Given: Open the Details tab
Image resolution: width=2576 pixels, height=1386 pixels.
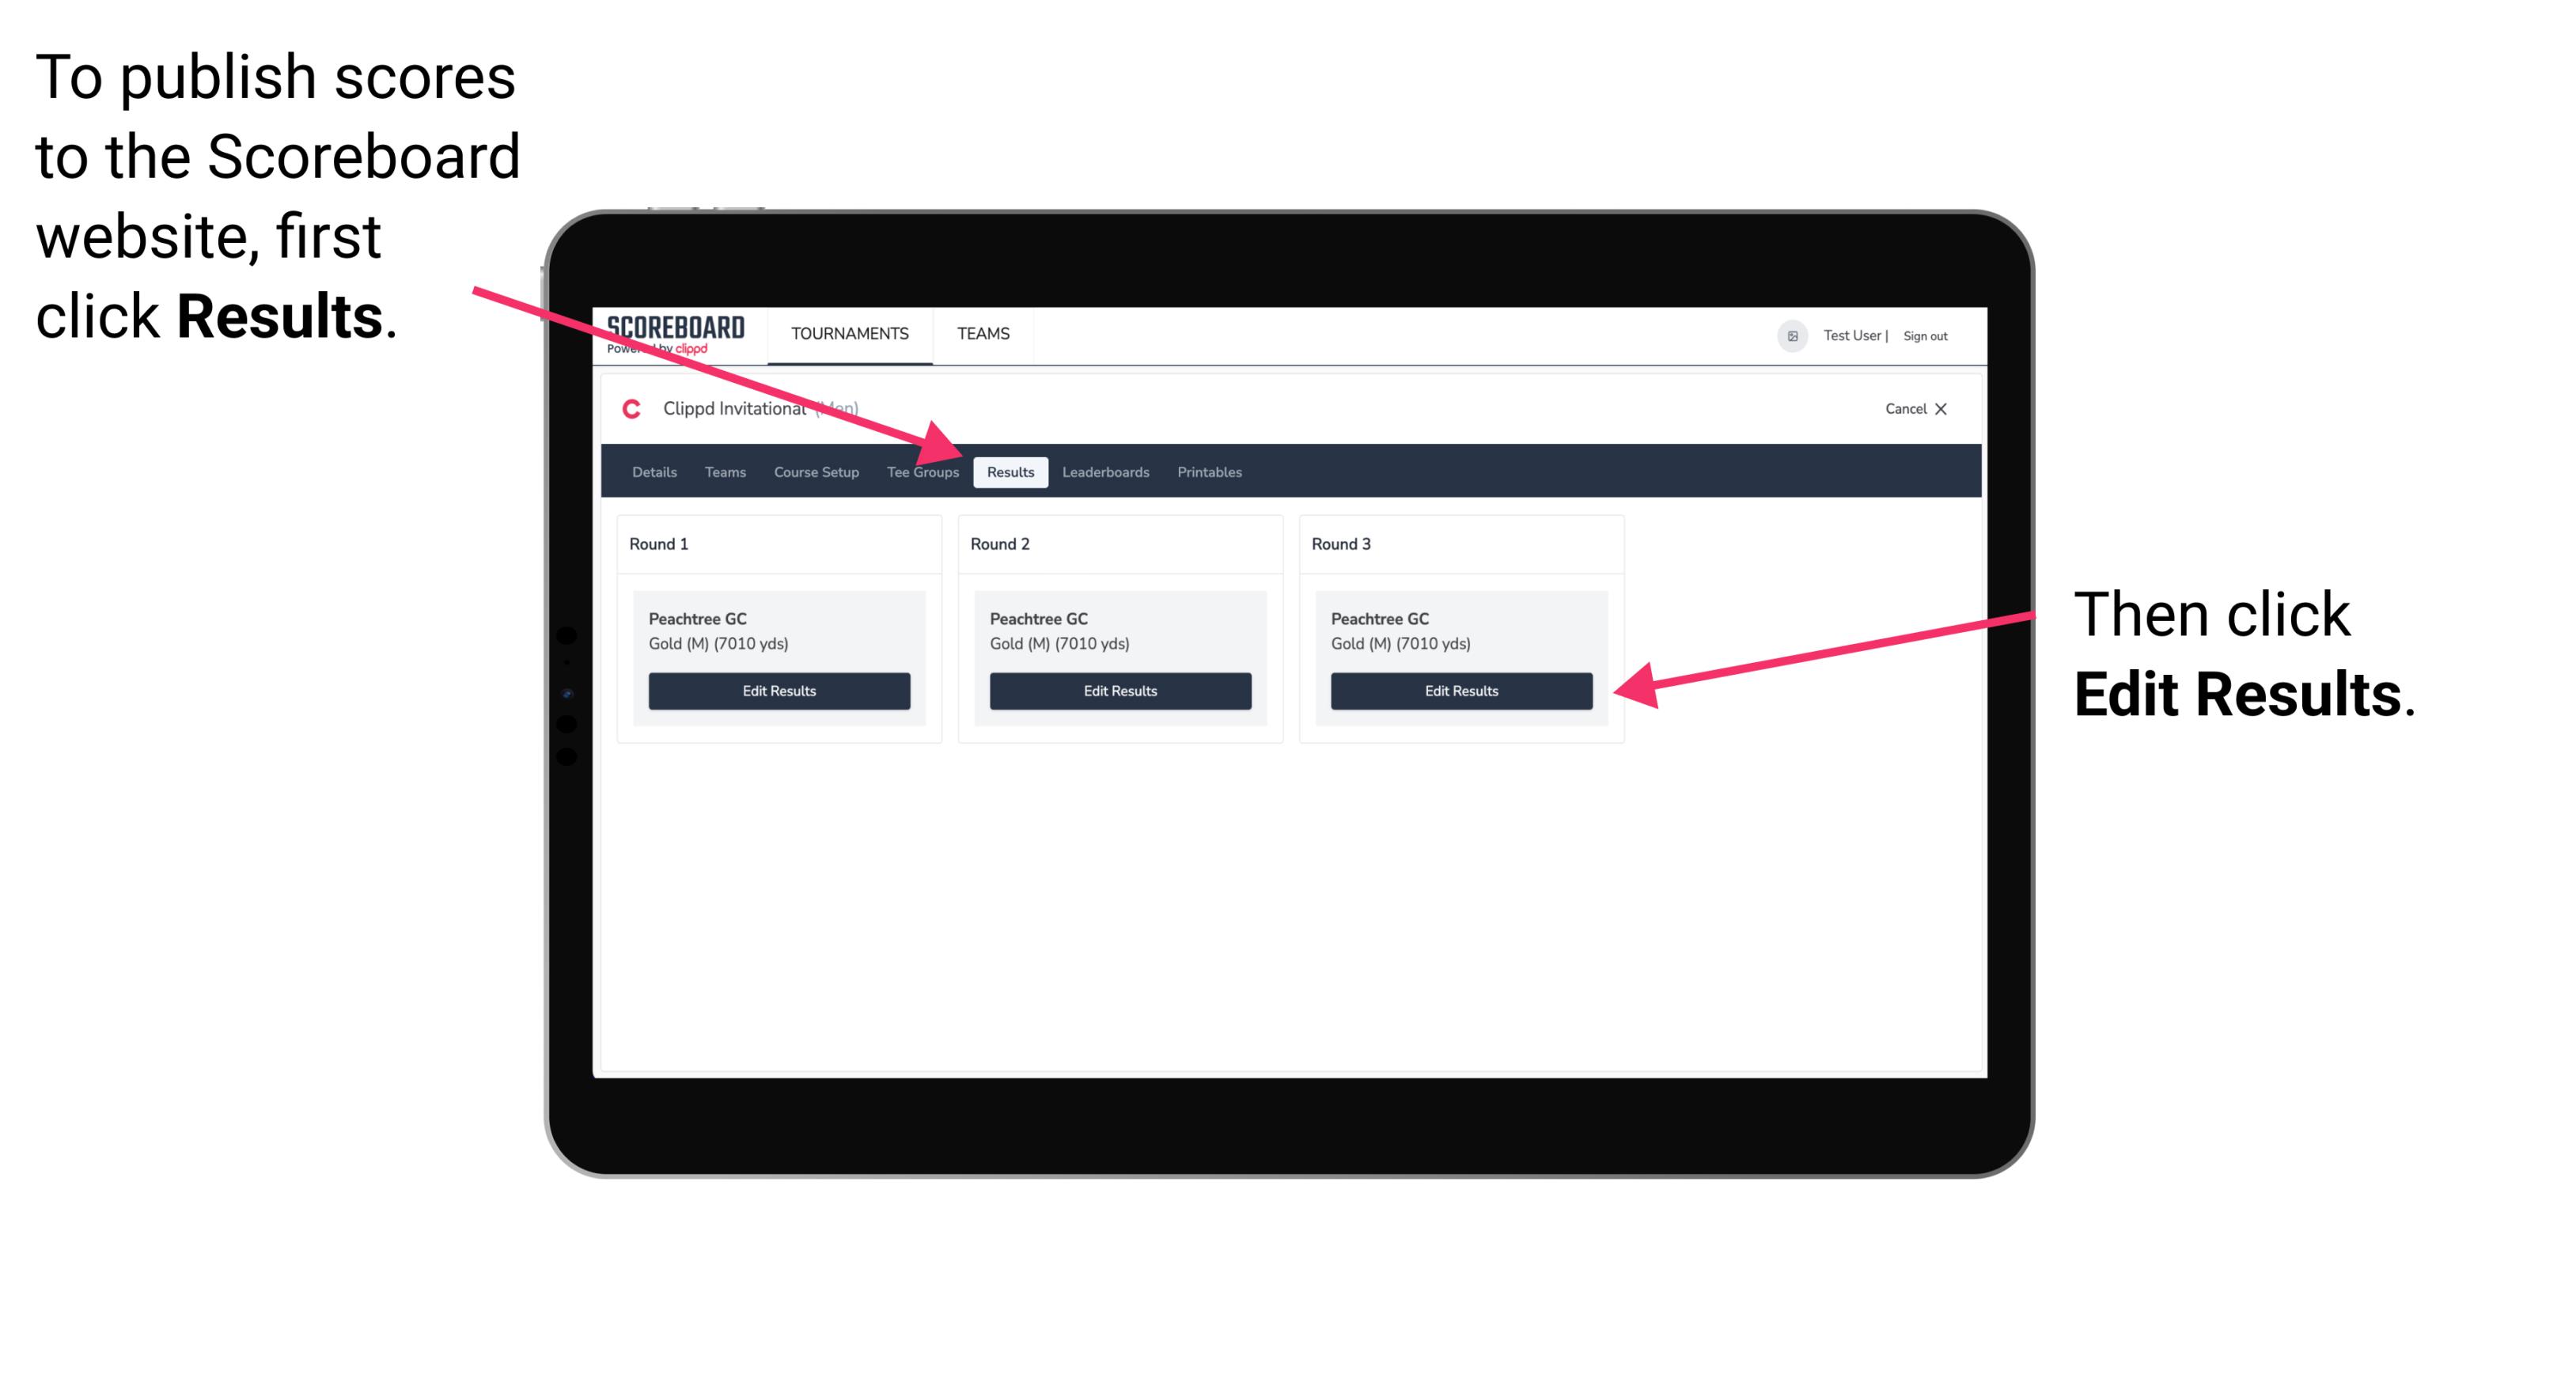Looking at the screenshot, I should point(656,471).
